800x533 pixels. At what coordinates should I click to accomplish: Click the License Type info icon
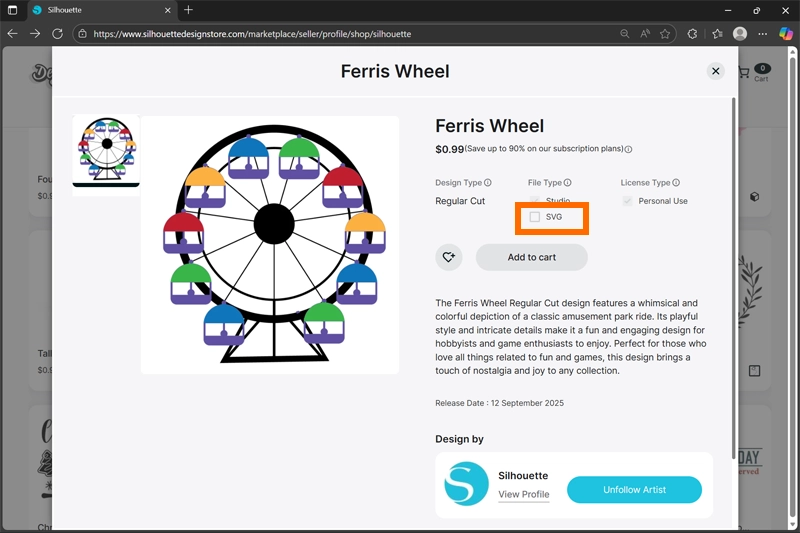(x=676, y=183)
